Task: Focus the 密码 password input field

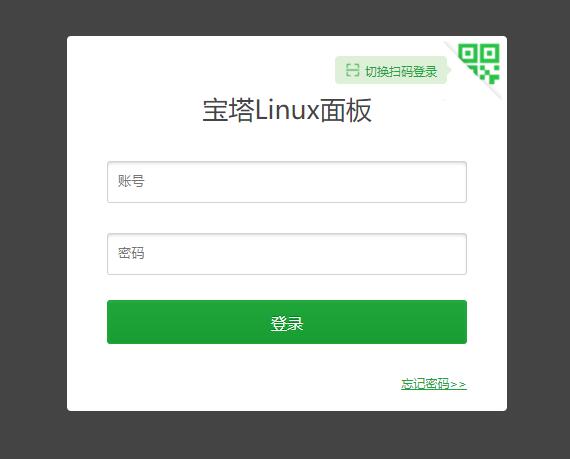Action: pyautogui.click(x=287, y=254)
